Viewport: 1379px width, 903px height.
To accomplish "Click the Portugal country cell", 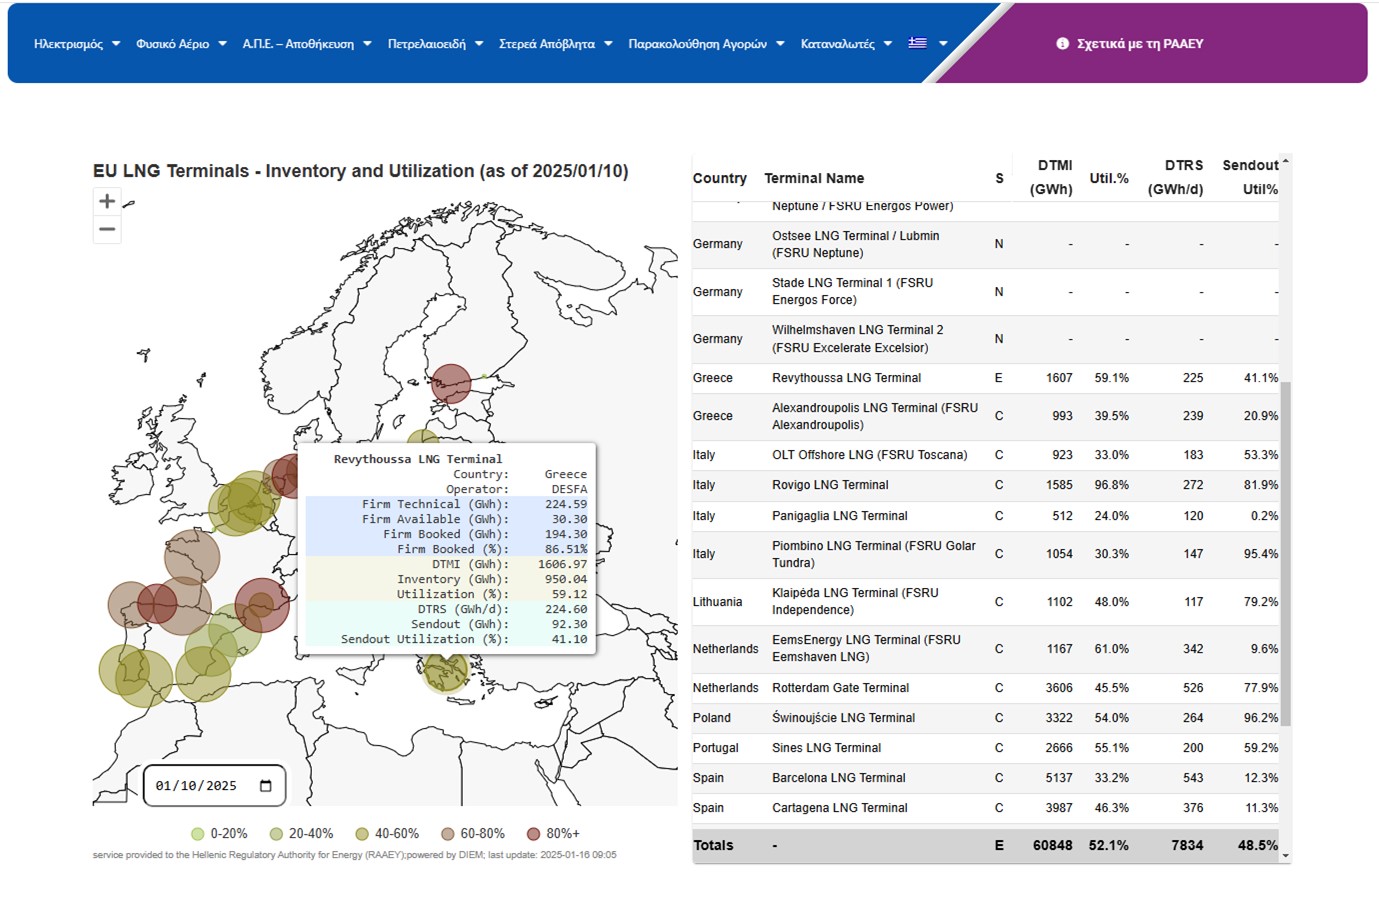I will point(716,748).
